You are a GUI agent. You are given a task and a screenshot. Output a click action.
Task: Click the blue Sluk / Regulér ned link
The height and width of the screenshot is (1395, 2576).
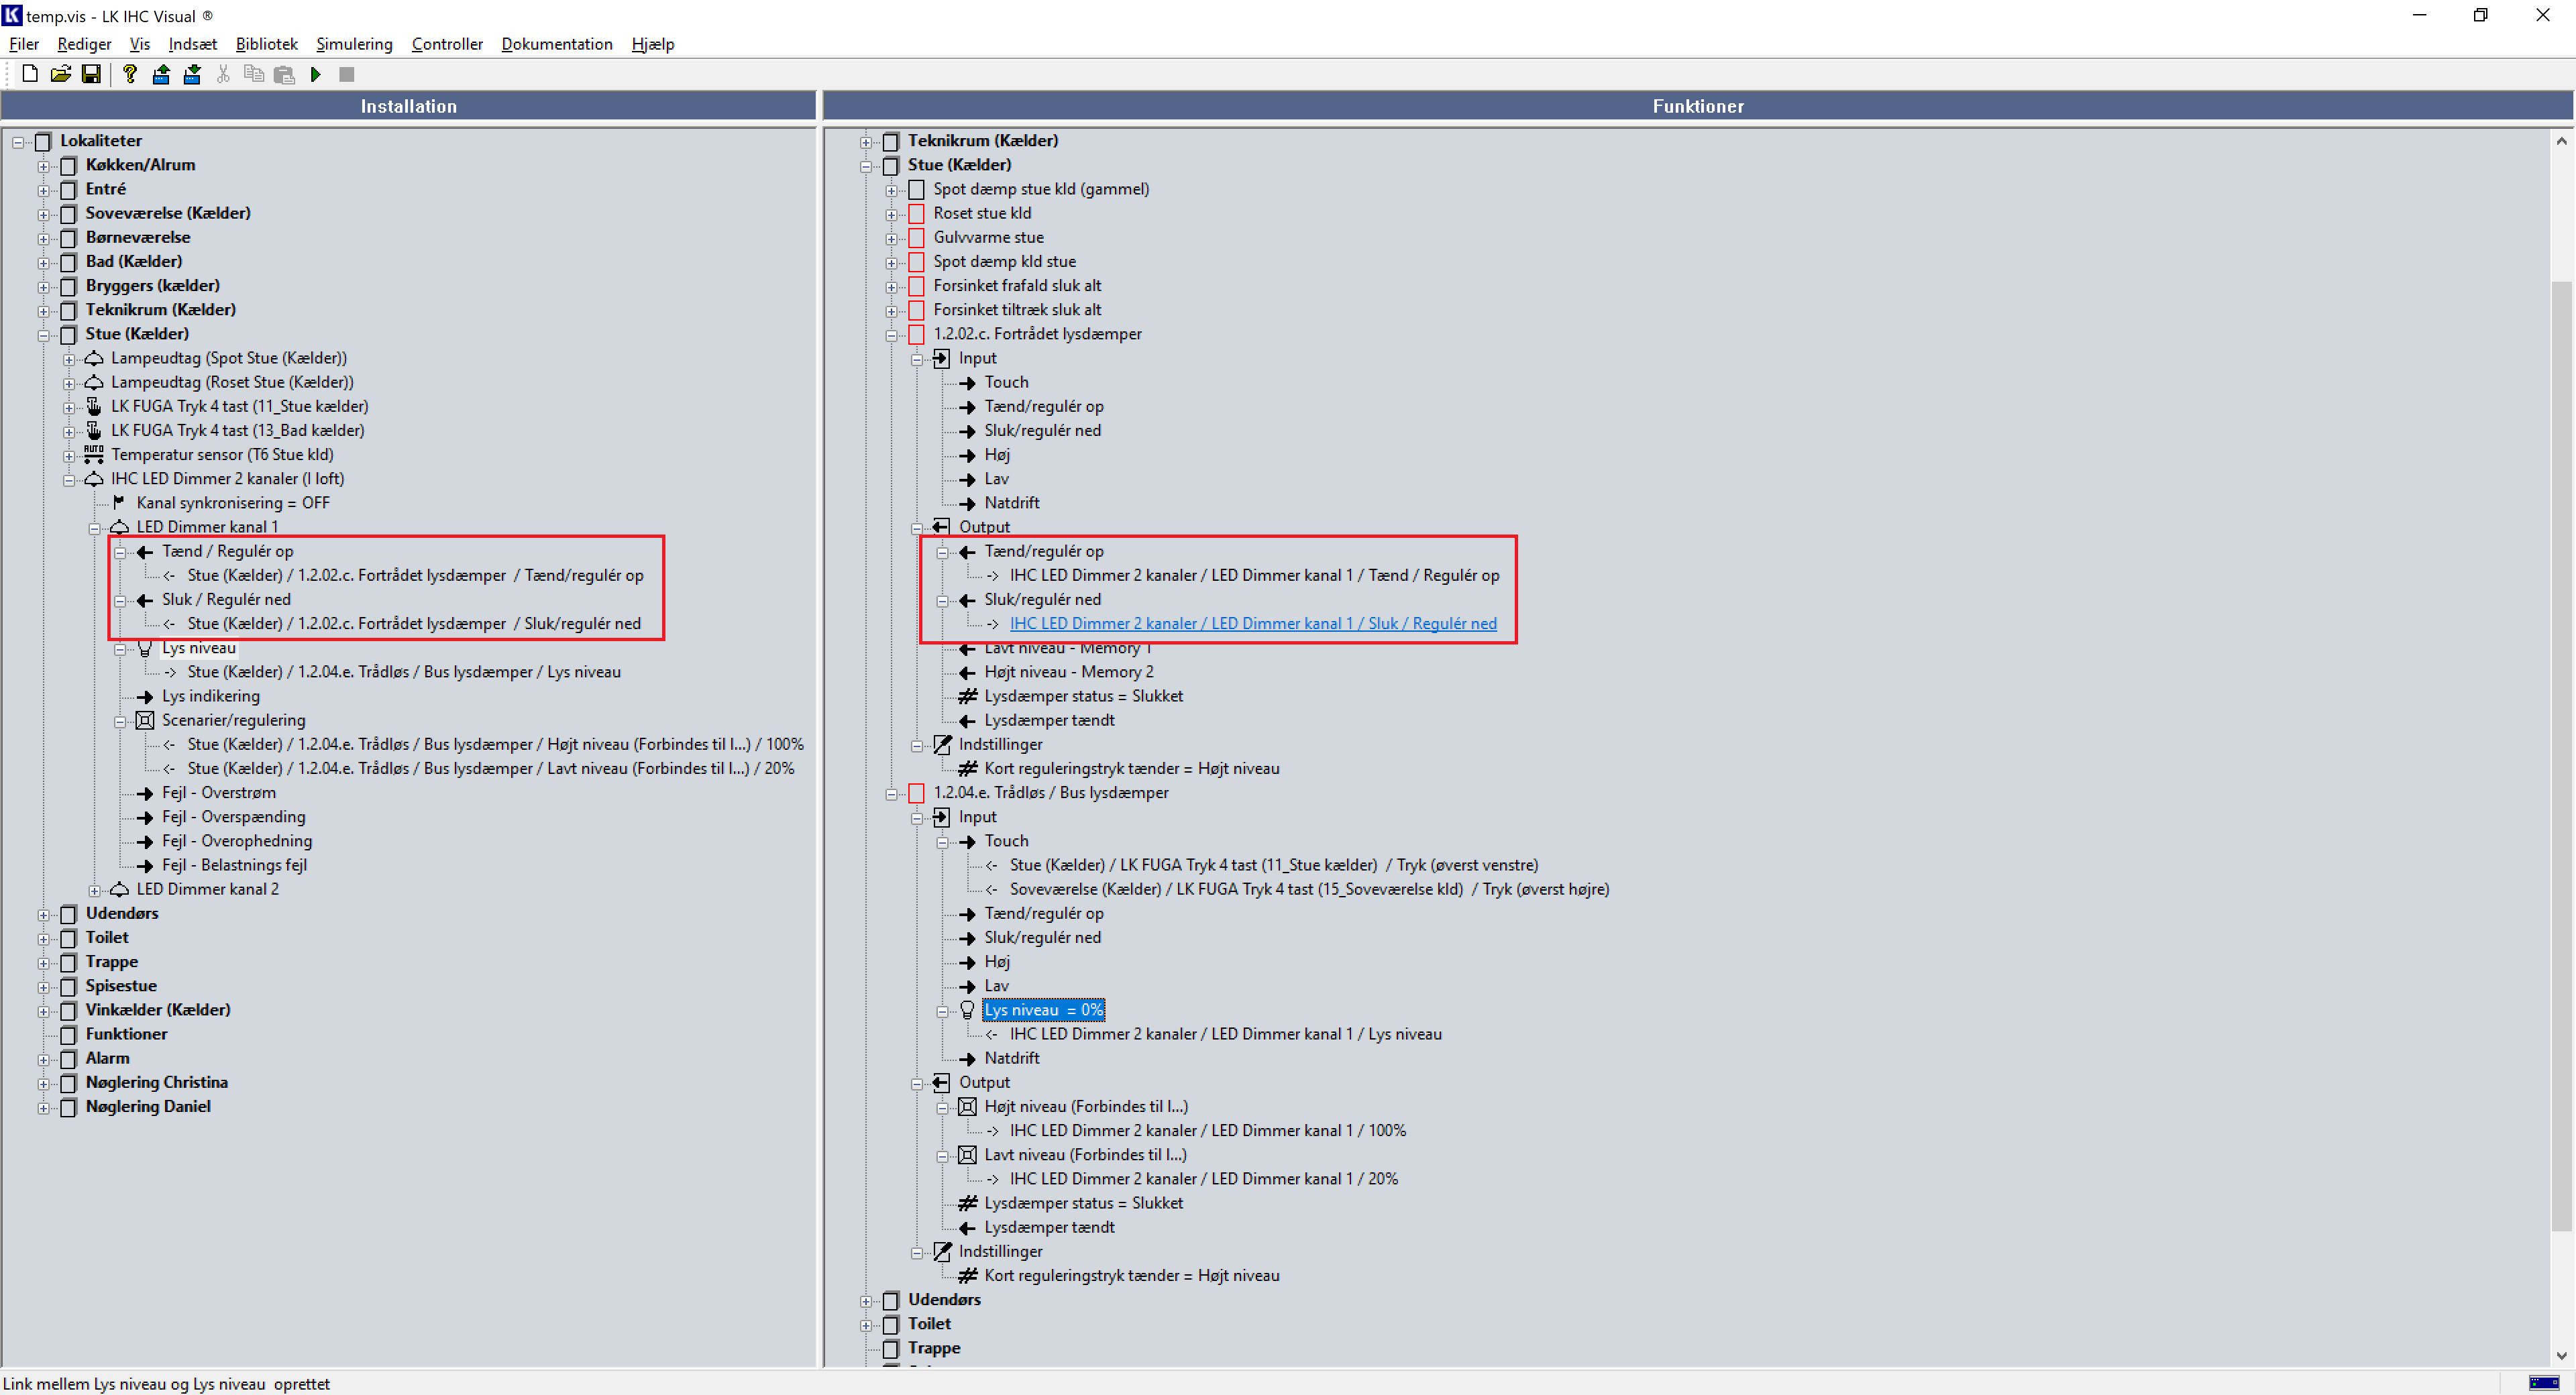coord(1252,624)
